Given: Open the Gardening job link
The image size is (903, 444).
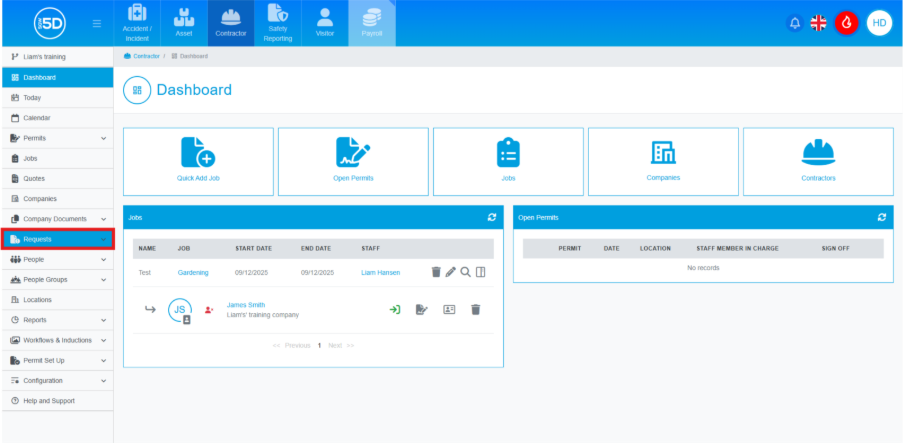Looking at the screenshot, I should [x=193, y=272].
